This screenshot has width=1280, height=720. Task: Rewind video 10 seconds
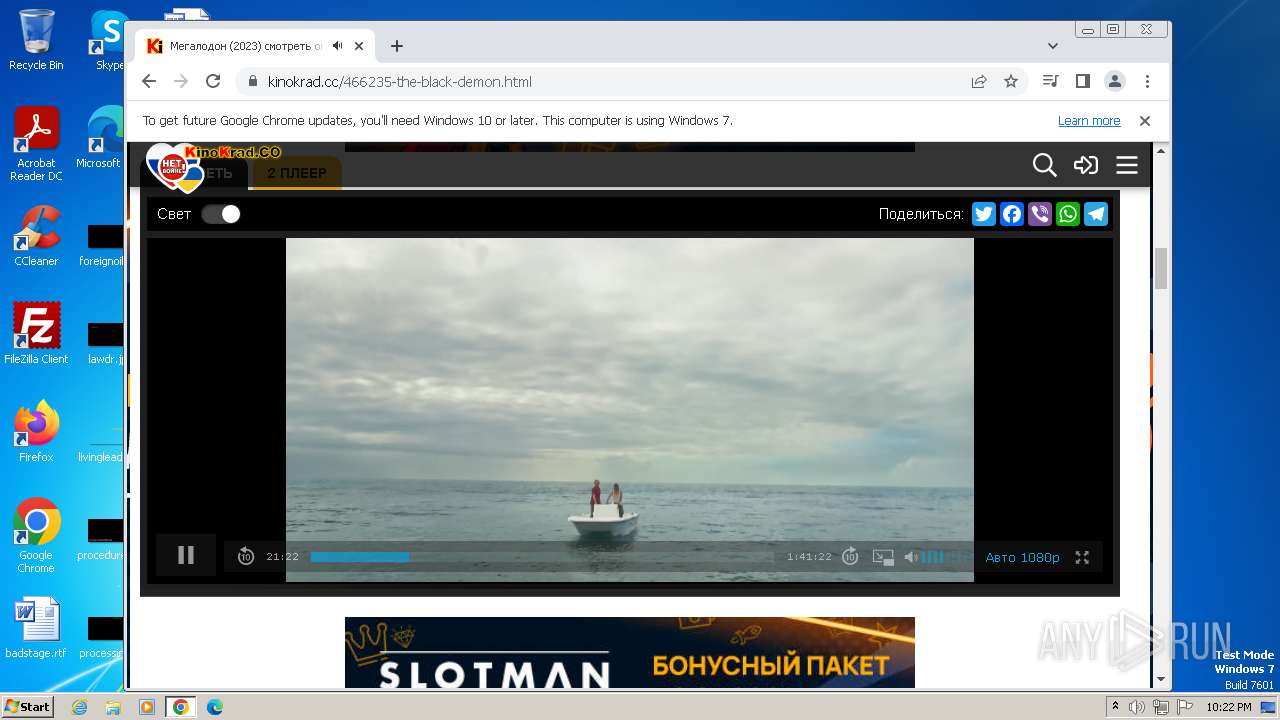[246, 557]
